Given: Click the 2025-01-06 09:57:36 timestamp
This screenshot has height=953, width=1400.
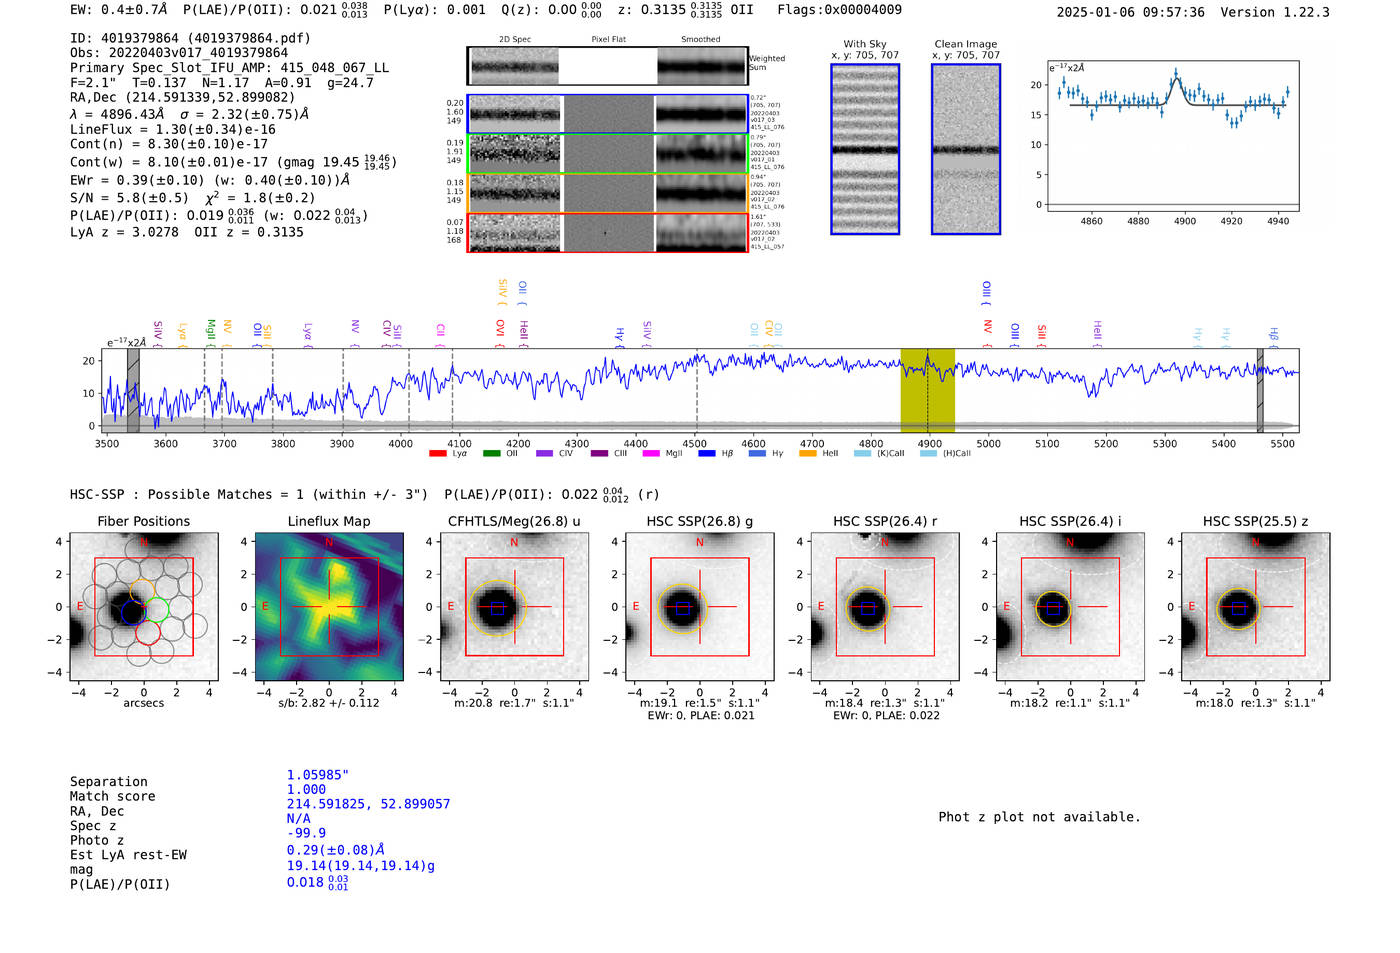Looking at the screenshot, I should [1131, 12].
